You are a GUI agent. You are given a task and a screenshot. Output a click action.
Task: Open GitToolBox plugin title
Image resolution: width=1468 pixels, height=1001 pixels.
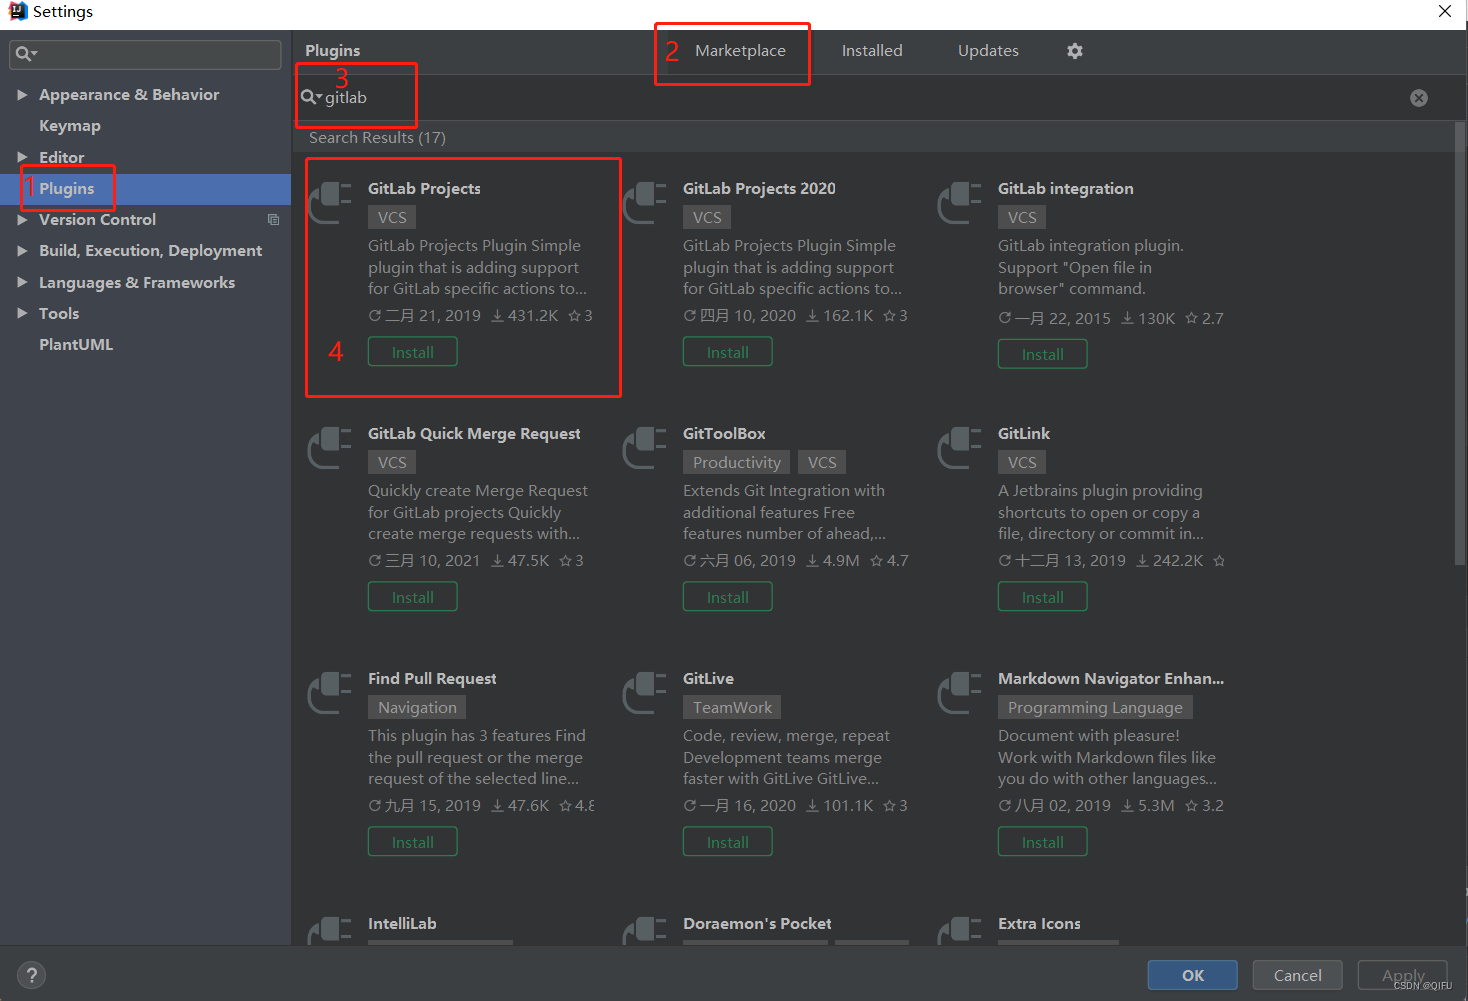pyautogui.click(x=724, y=434)
